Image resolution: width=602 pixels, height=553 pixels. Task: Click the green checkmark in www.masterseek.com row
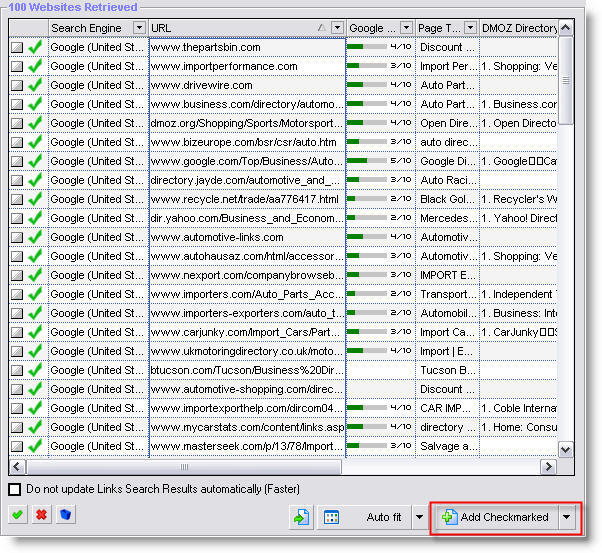click(35, 446)
